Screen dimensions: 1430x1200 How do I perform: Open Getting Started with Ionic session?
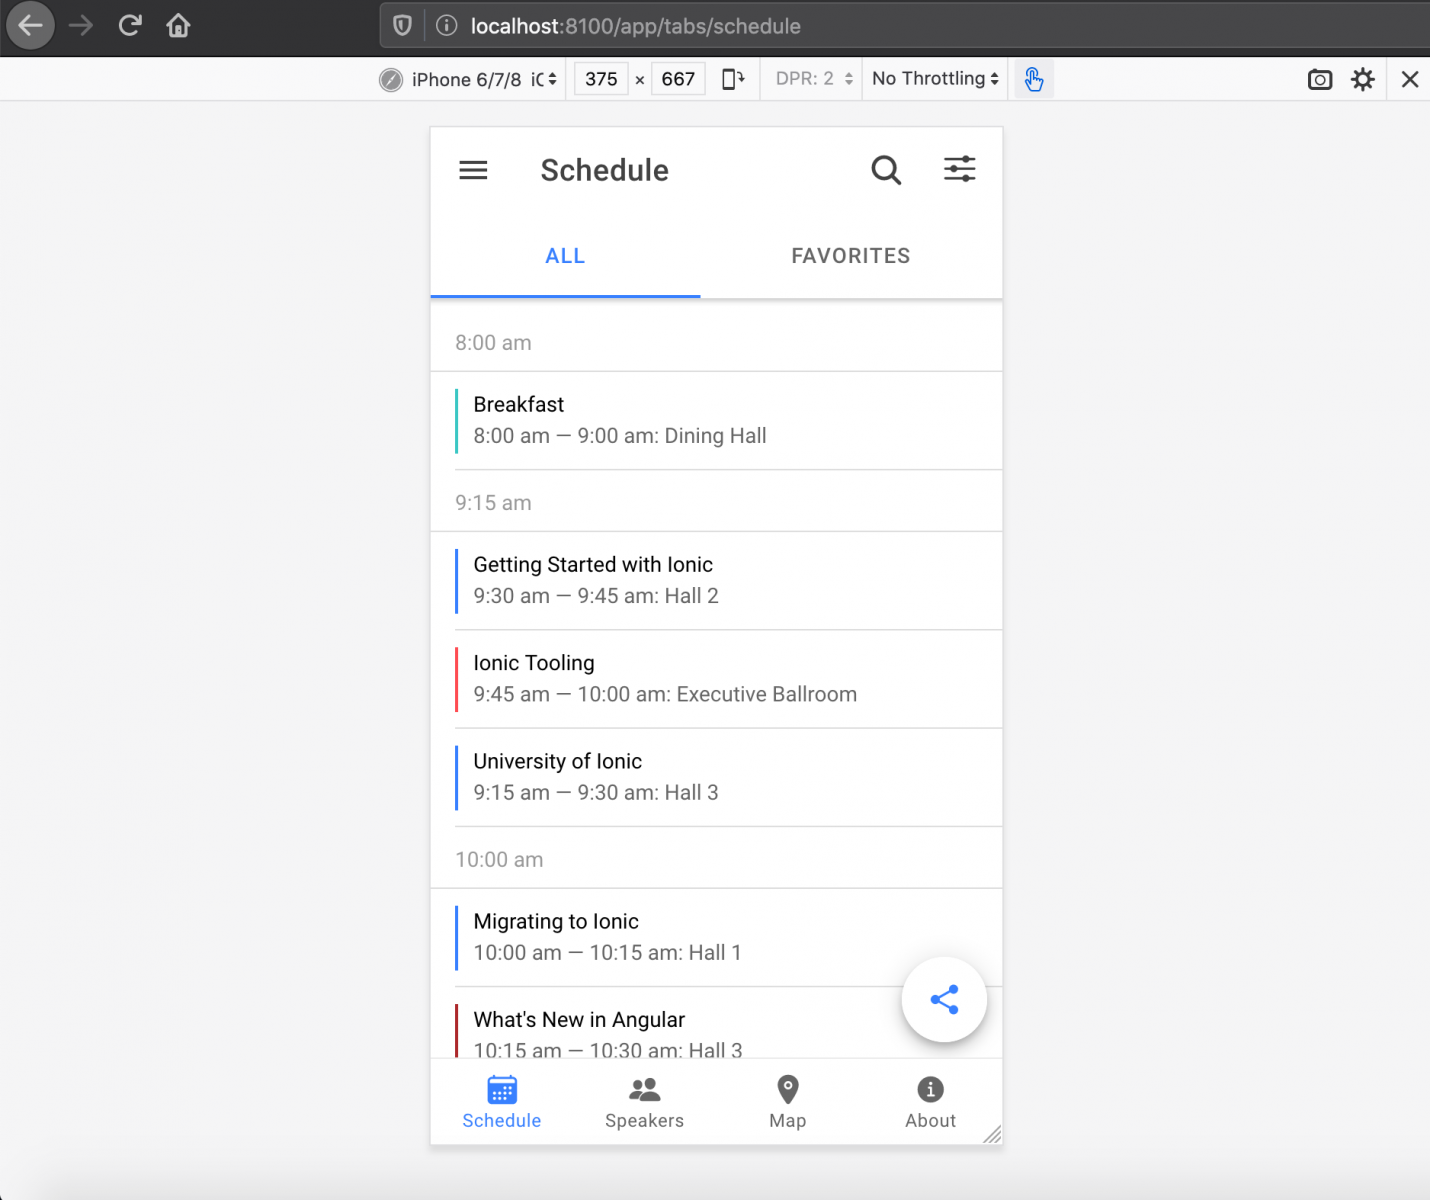[x=716, y=580]
